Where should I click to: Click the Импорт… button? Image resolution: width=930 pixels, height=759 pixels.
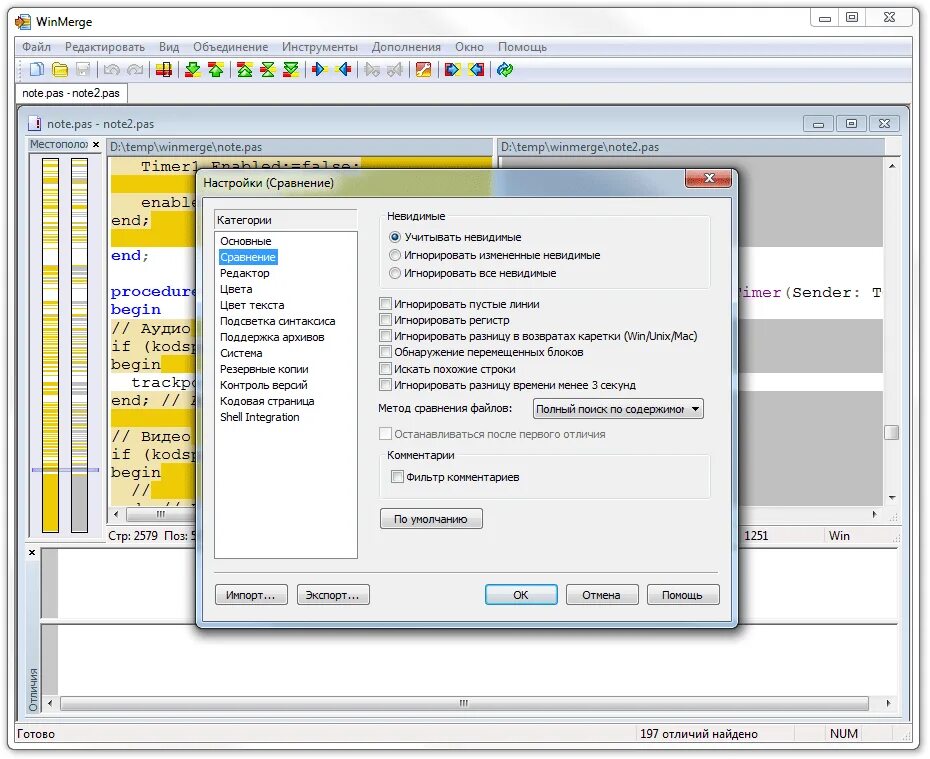coord(250,595)
